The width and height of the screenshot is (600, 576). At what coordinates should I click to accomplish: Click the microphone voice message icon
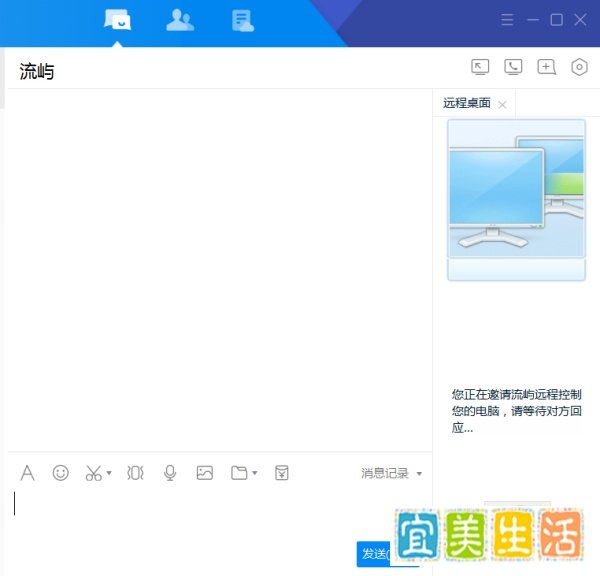click(x=170, y=473)
